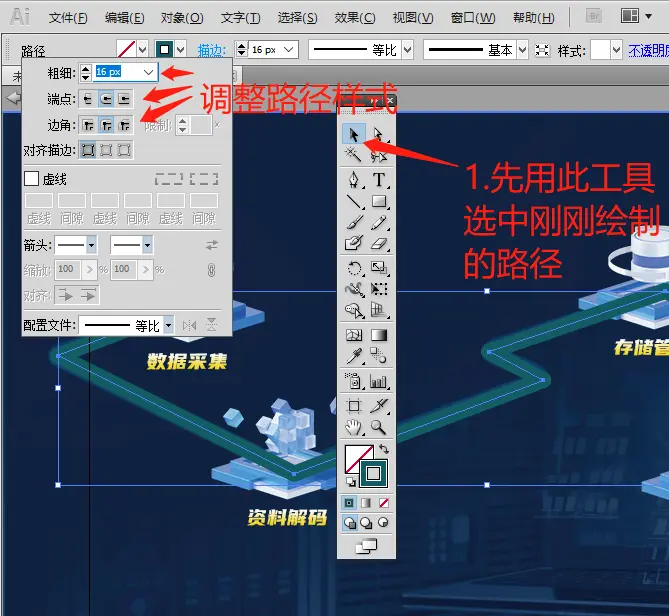Screen dimensions: 669x616
Task: Open fill color dropdown in control bar
Action: [x=143, y=50]
